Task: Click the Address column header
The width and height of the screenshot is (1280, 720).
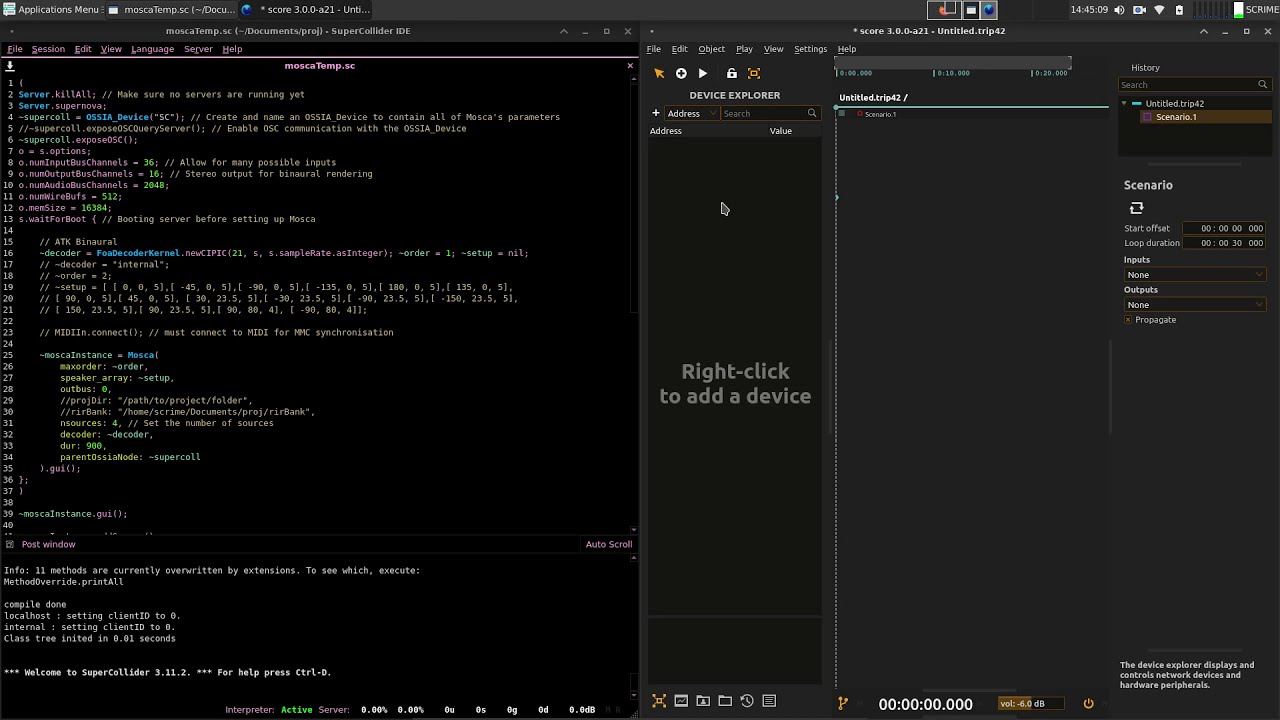Action: tap(666, 131)
